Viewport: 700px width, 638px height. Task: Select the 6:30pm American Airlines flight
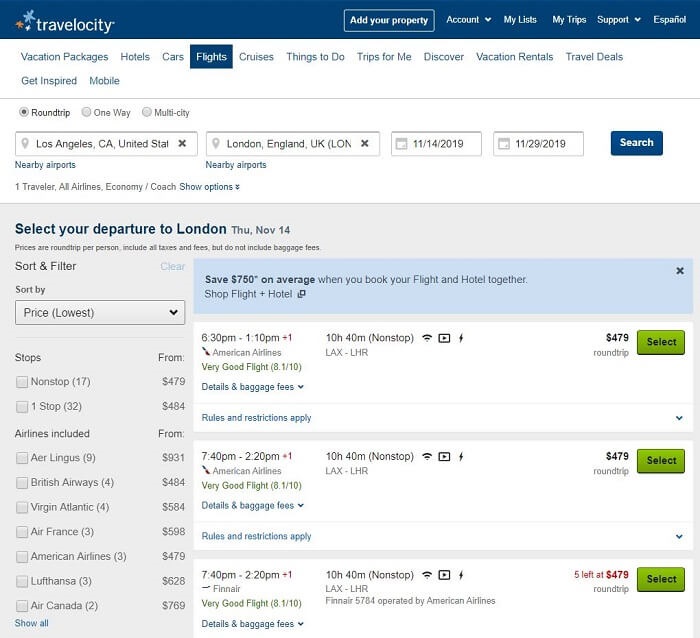(x=661, y=342)
